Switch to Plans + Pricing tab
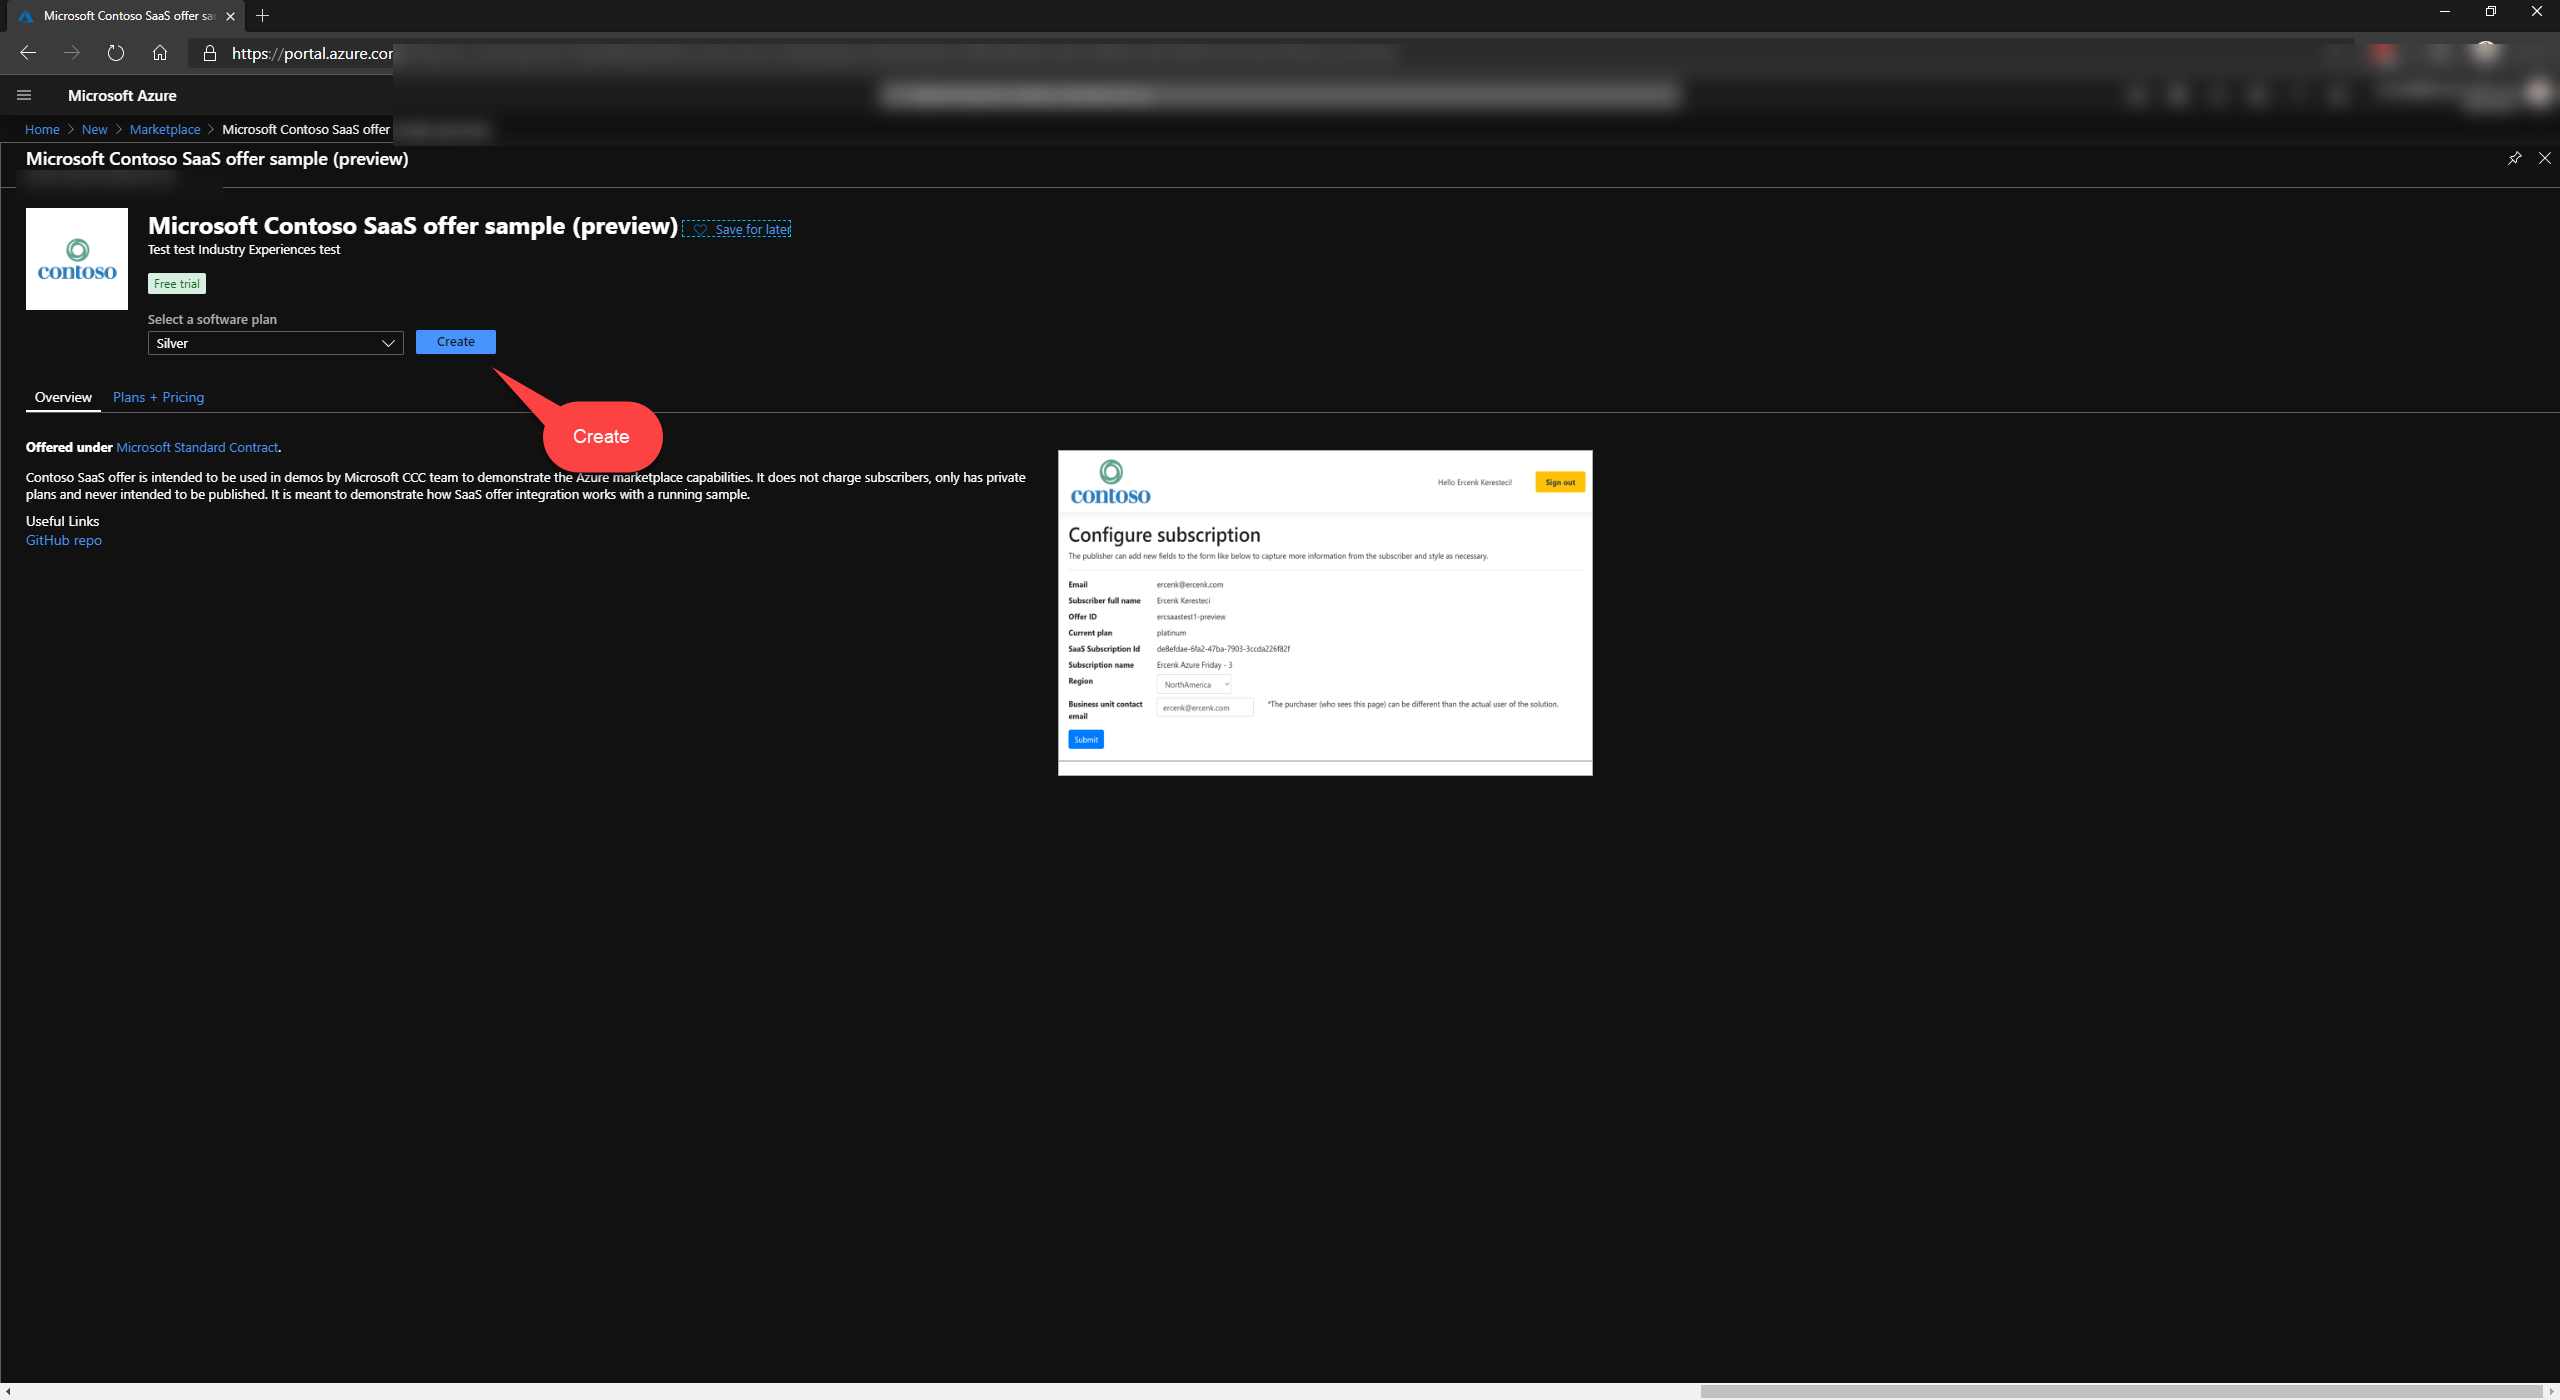The image size is (2560, 1400). point(158,397)
